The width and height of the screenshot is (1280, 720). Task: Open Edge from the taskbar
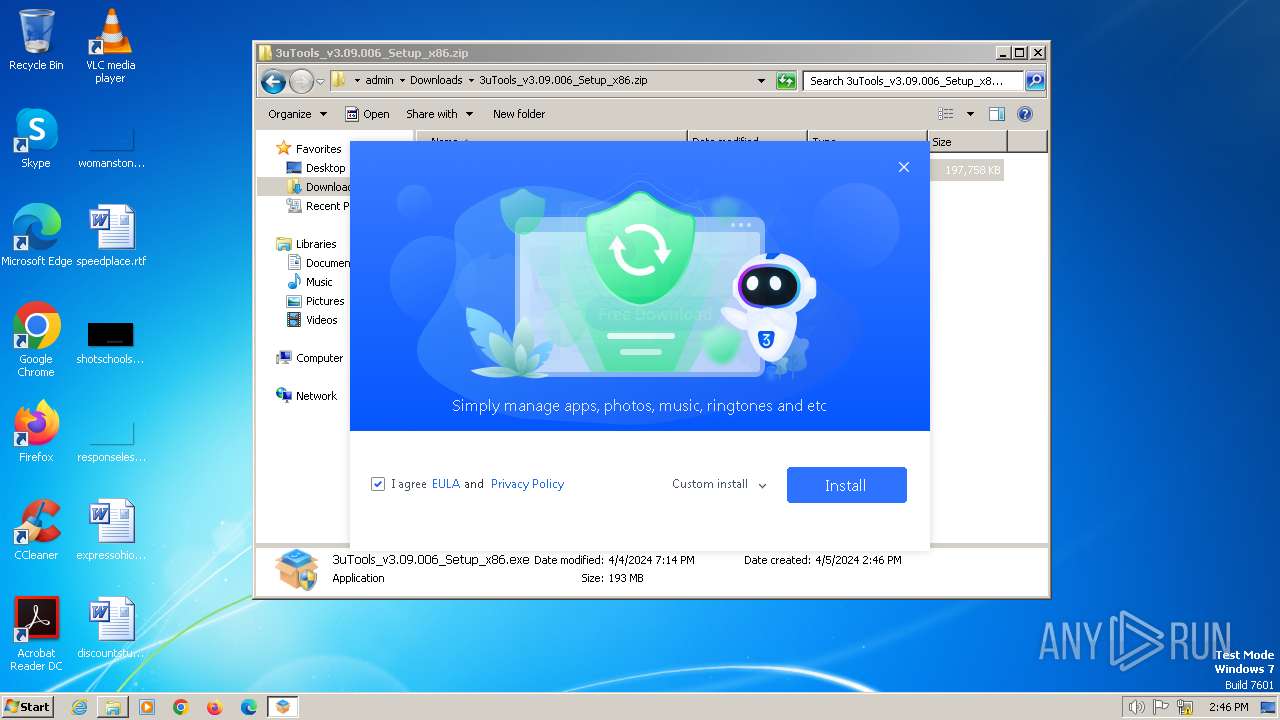click(249, 707)
